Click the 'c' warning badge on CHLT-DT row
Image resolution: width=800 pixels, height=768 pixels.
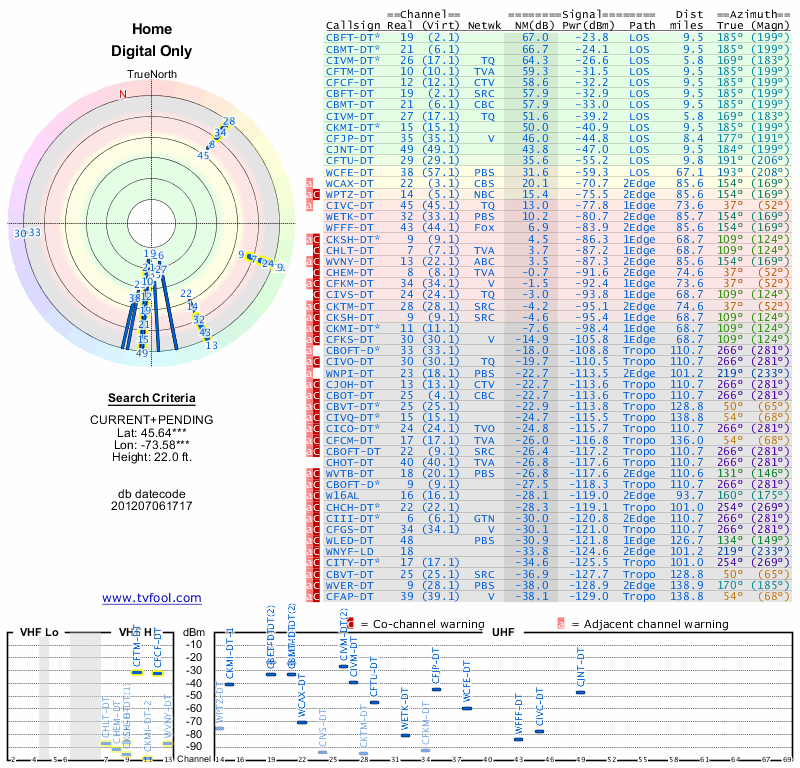[316, 251]
